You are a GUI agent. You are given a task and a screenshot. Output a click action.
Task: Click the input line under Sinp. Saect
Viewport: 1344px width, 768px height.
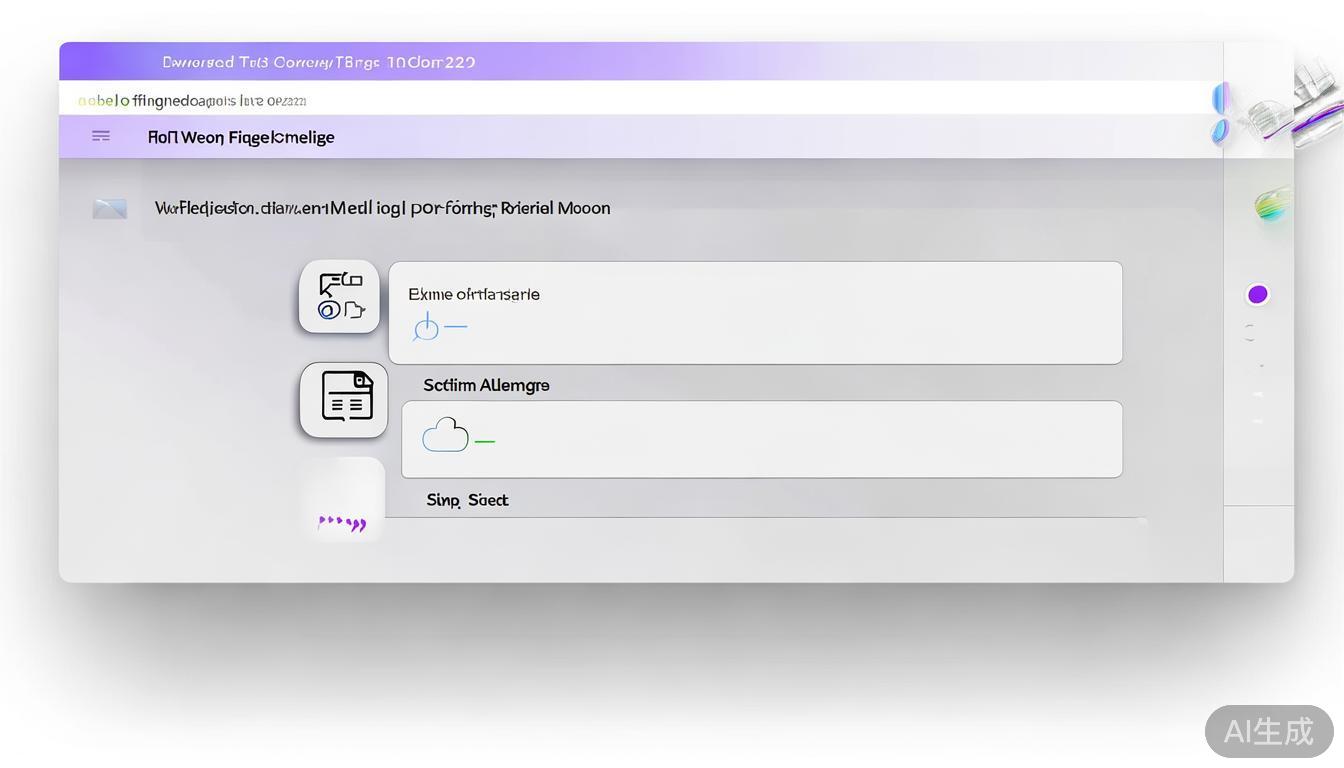click(x=765, y=516)
